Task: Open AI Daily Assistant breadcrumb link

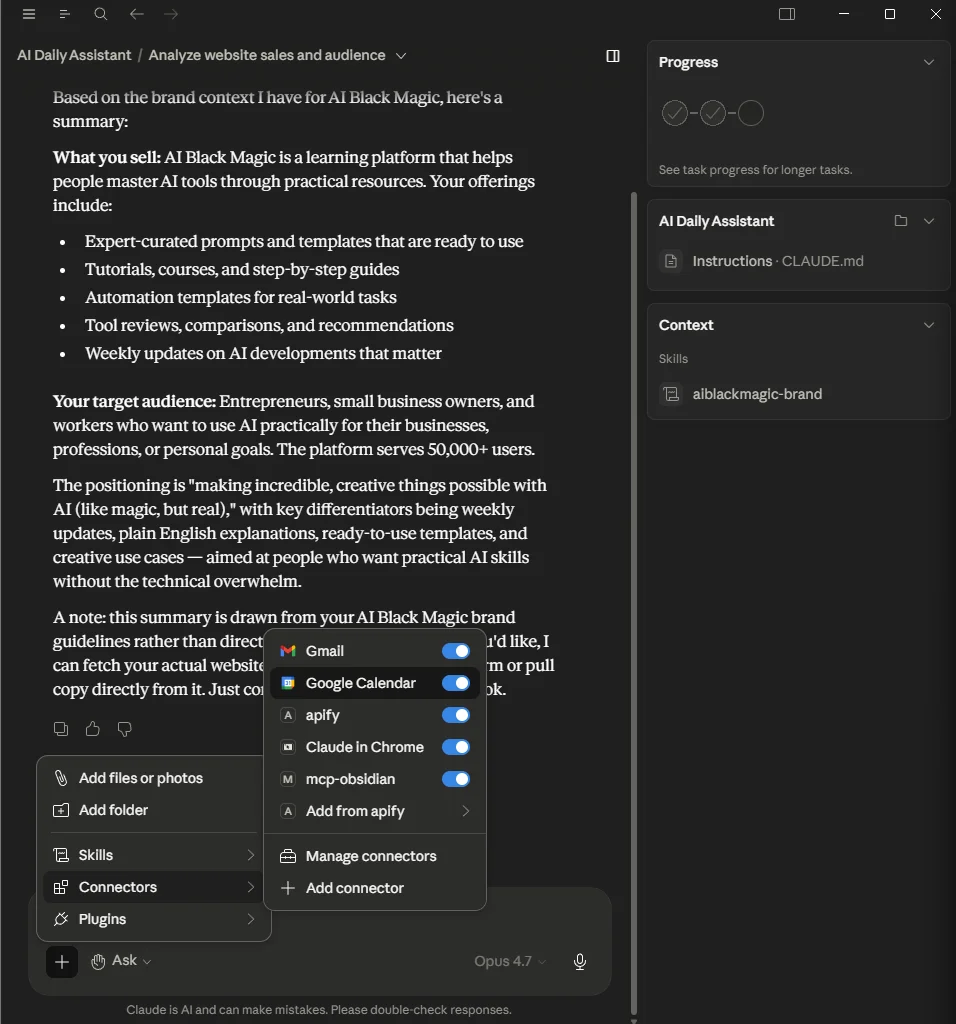Action: click(74, 56)
